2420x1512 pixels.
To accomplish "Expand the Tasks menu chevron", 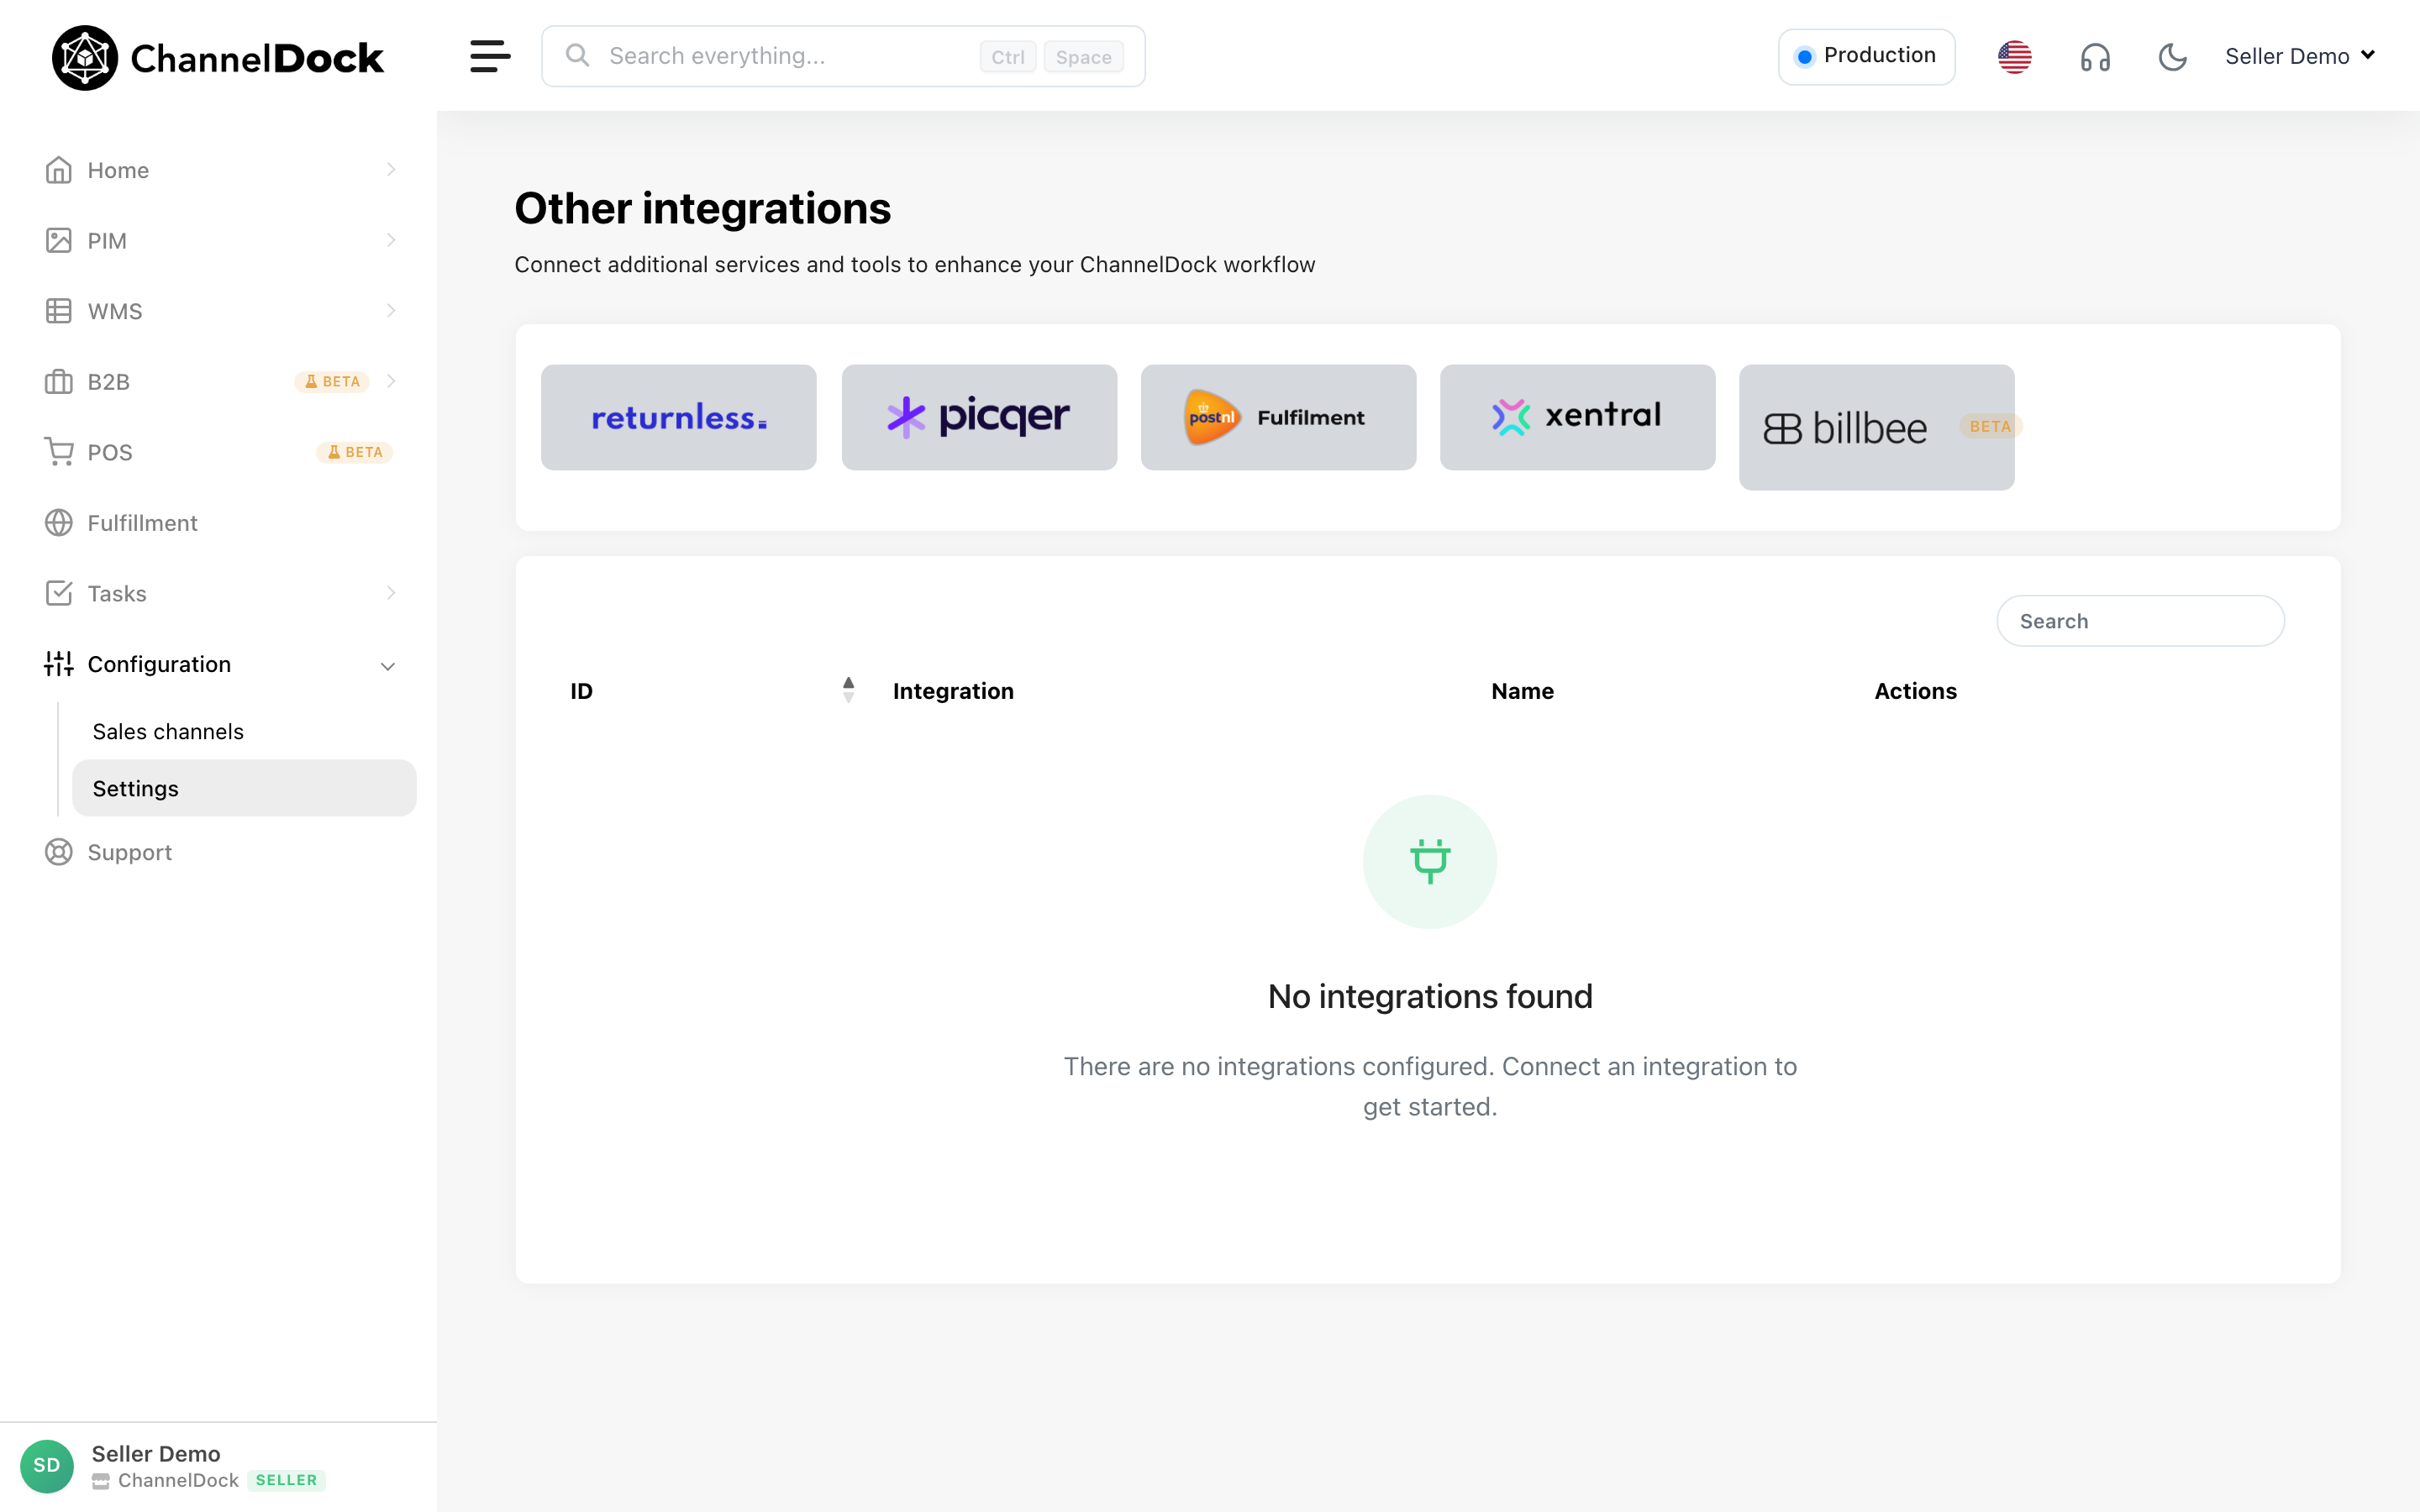I will (391, 593).
